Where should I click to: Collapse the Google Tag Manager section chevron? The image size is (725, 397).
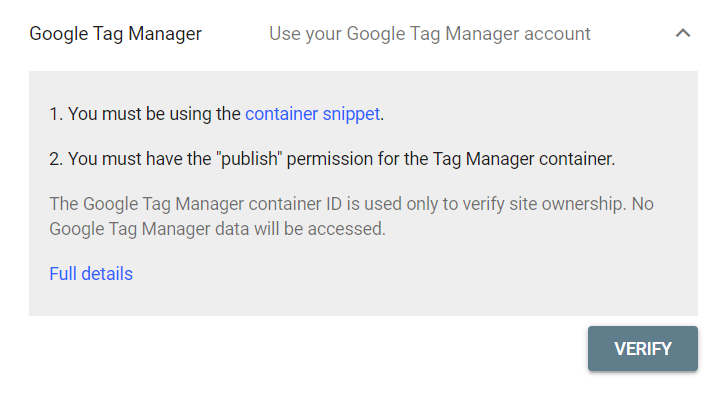pos(682,33)
